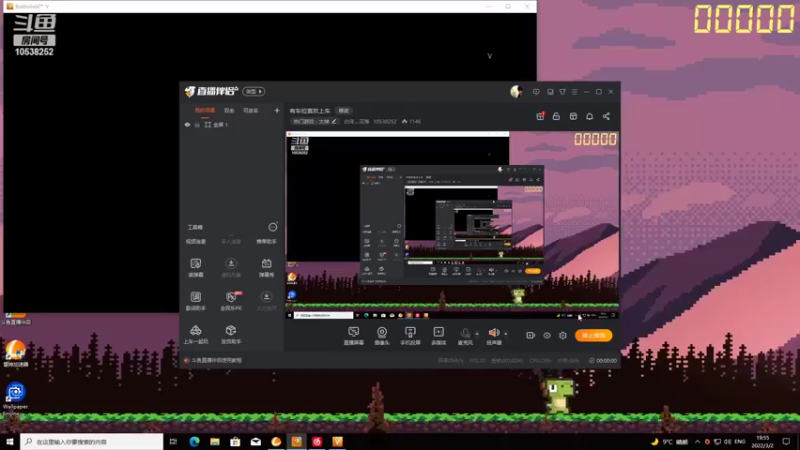Hide the 全屏 1 source using eye icon
This screenshot has height=450, width=800.
tap(187, 124)
